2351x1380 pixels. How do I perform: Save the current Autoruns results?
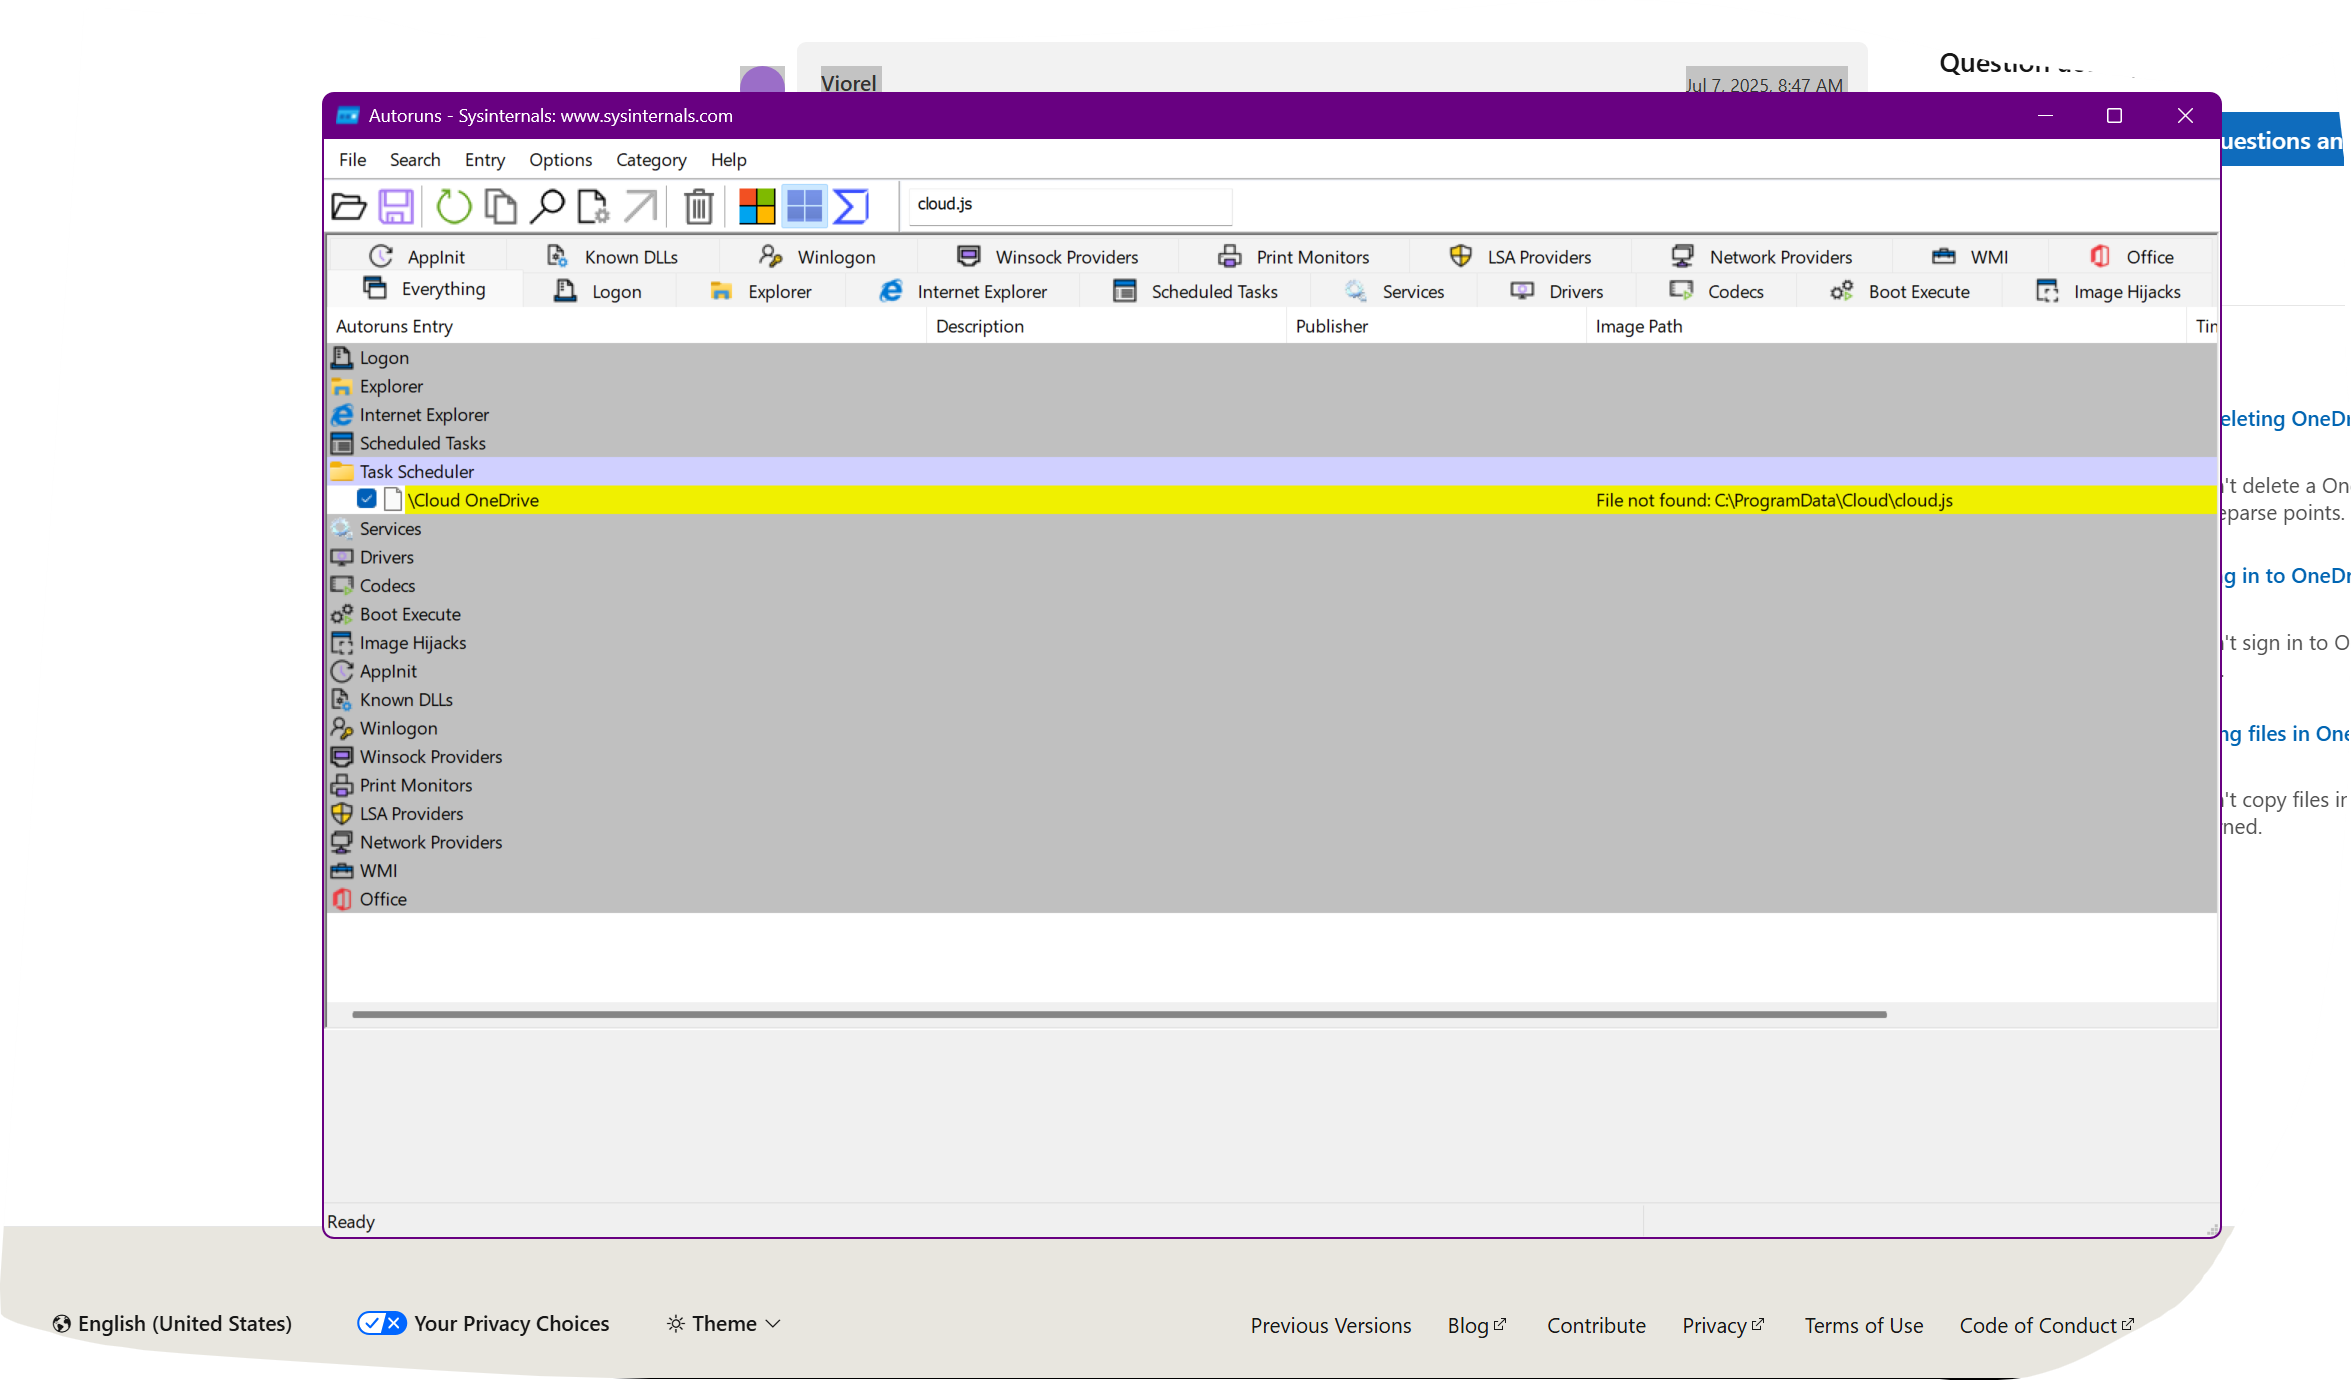coord(397,206)
